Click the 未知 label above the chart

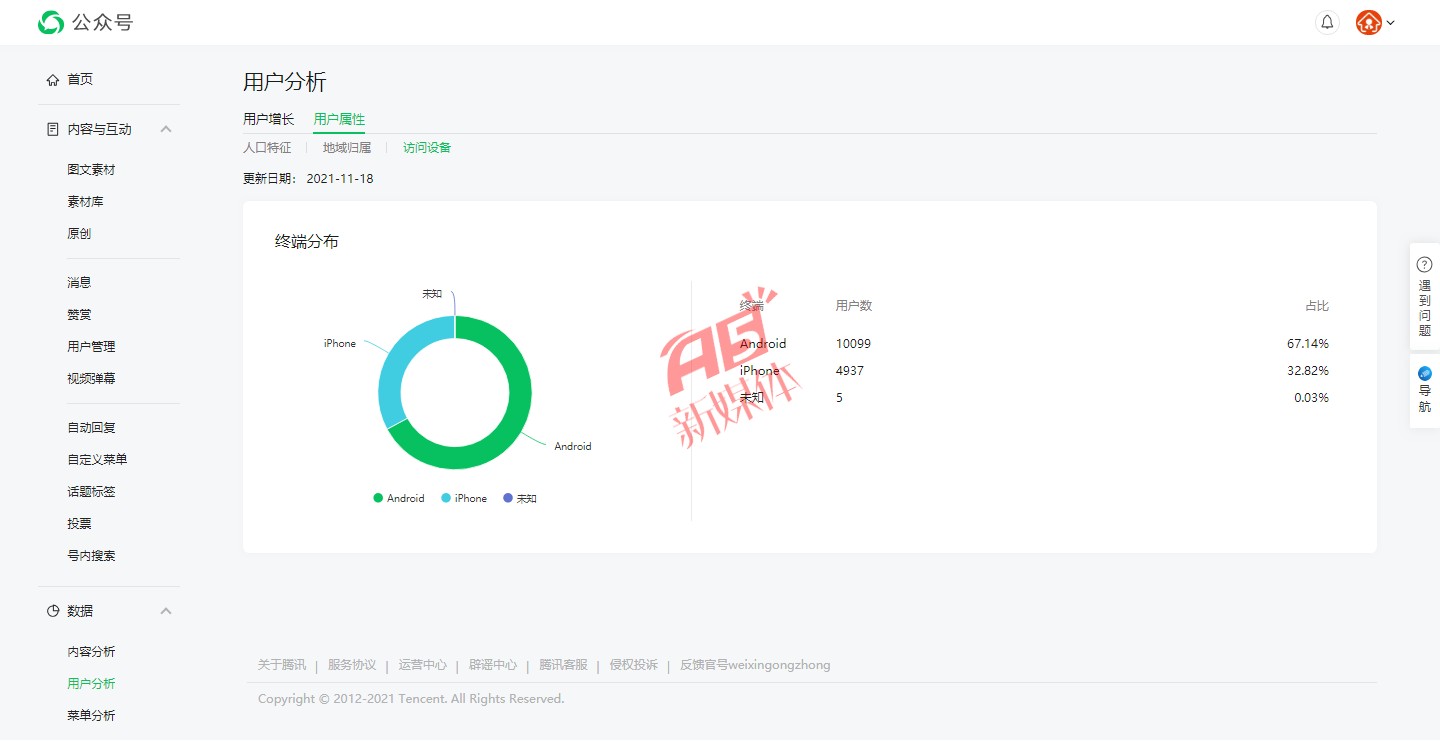coord(432,294)
